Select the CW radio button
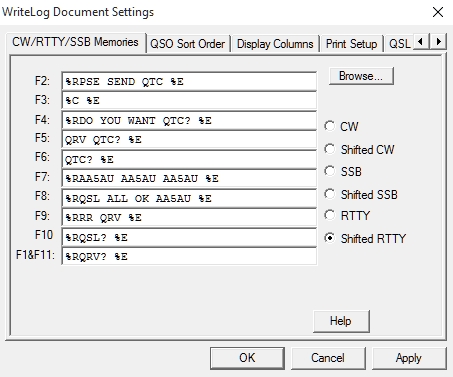453x377 pixels. pos(330,126)
